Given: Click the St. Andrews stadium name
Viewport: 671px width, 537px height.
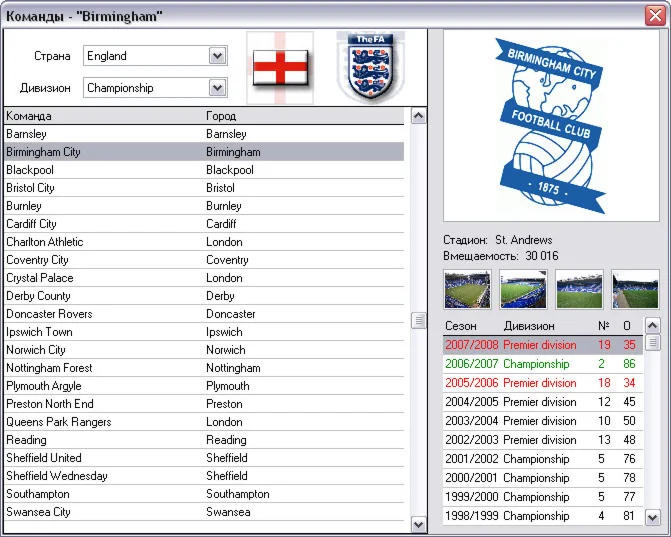Looking at the screenshot, I should point(523,240).
